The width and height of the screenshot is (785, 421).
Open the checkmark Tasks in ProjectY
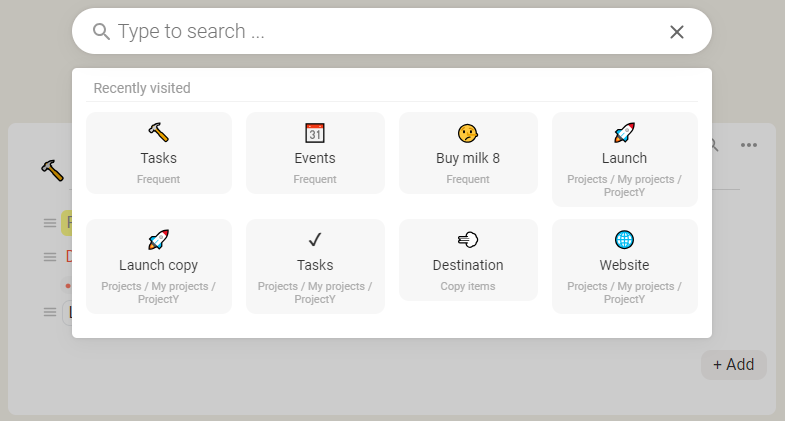click(315, 266)
